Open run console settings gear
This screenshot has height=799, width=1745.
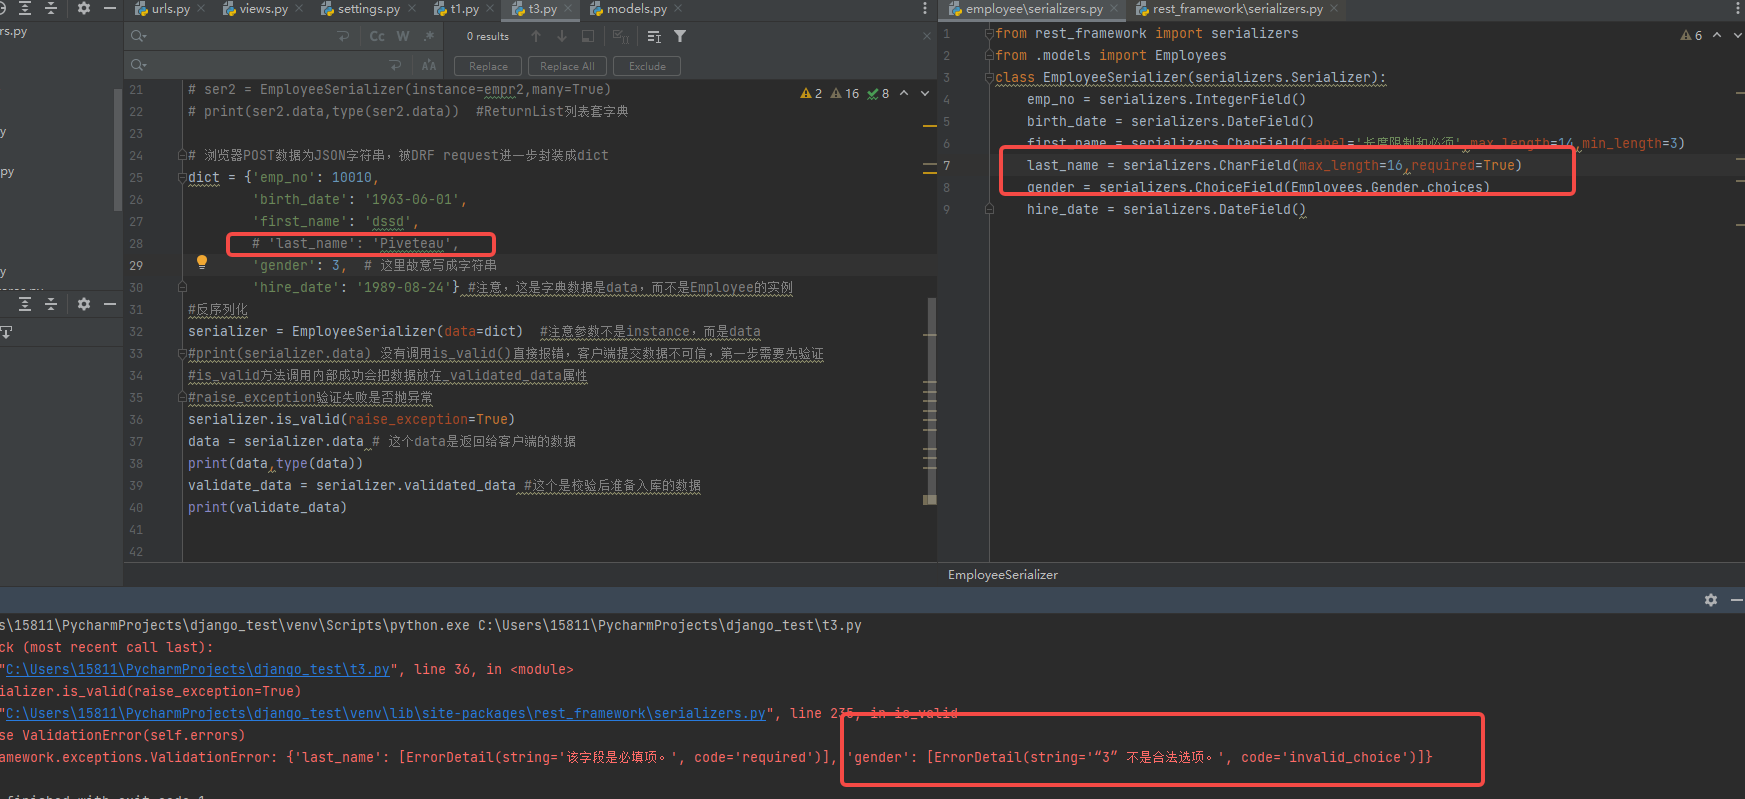coord(1711,600)
